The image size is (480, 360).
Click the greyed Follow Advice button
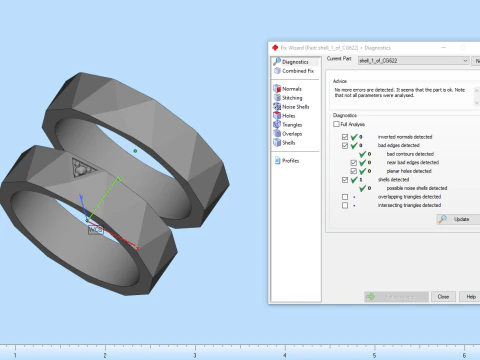(396, 296)
